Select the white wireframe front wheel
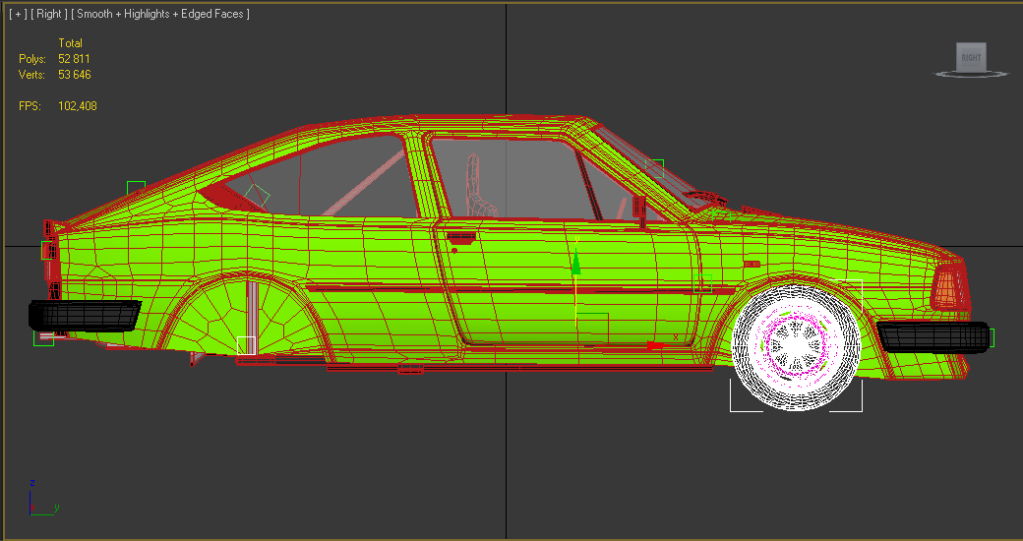1023x541 pixels. [797, 346]
